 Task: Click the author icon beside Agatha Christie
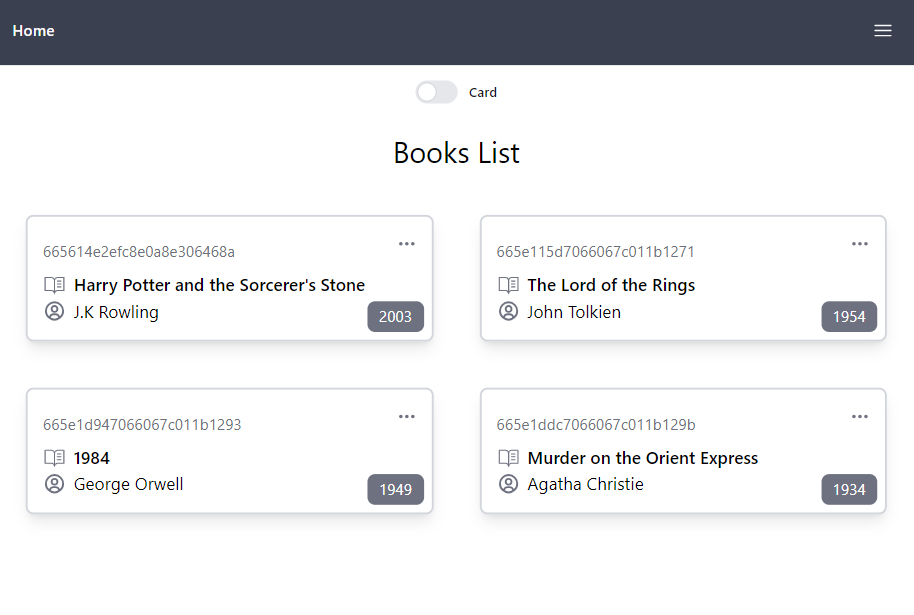[x=508, y=485]
